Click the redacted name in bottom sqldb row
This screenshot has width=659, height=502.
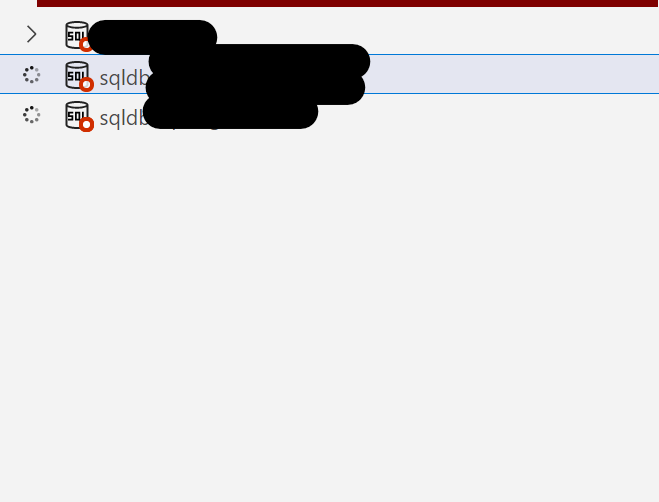[x=231, y=112]
